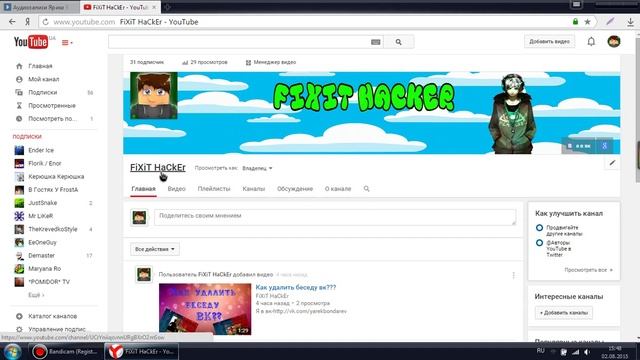Open the 'Как удалить беседу вк???' video link

(x=296, y=287)
